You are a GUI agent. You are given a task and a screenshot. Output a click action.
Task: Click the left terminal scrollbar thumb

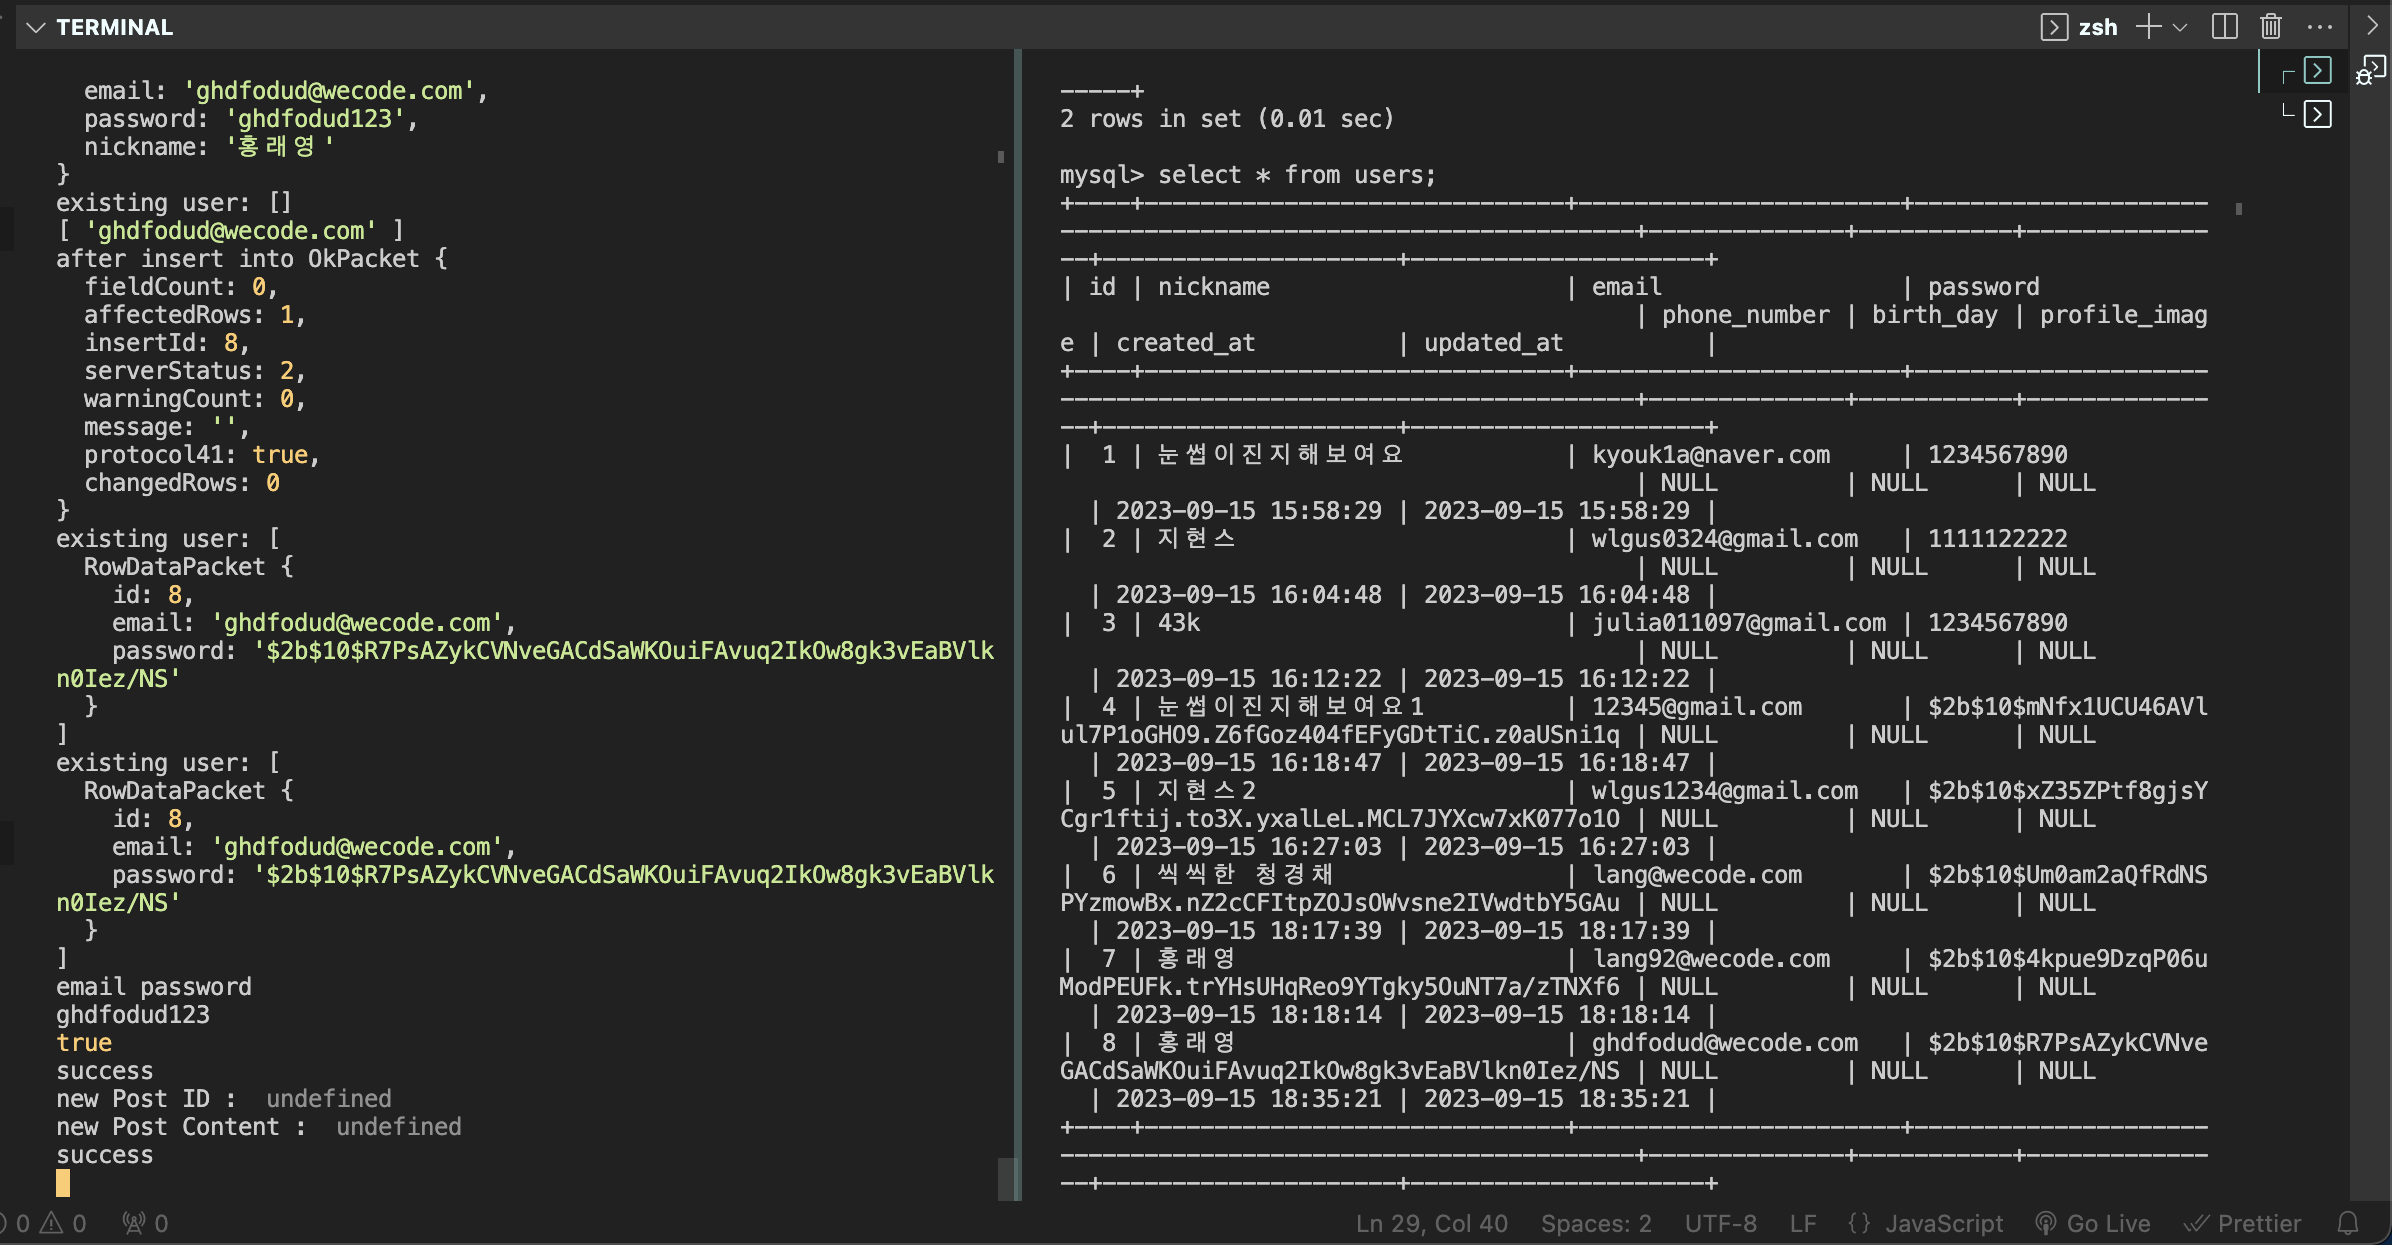click(x=1006, y=1178)
